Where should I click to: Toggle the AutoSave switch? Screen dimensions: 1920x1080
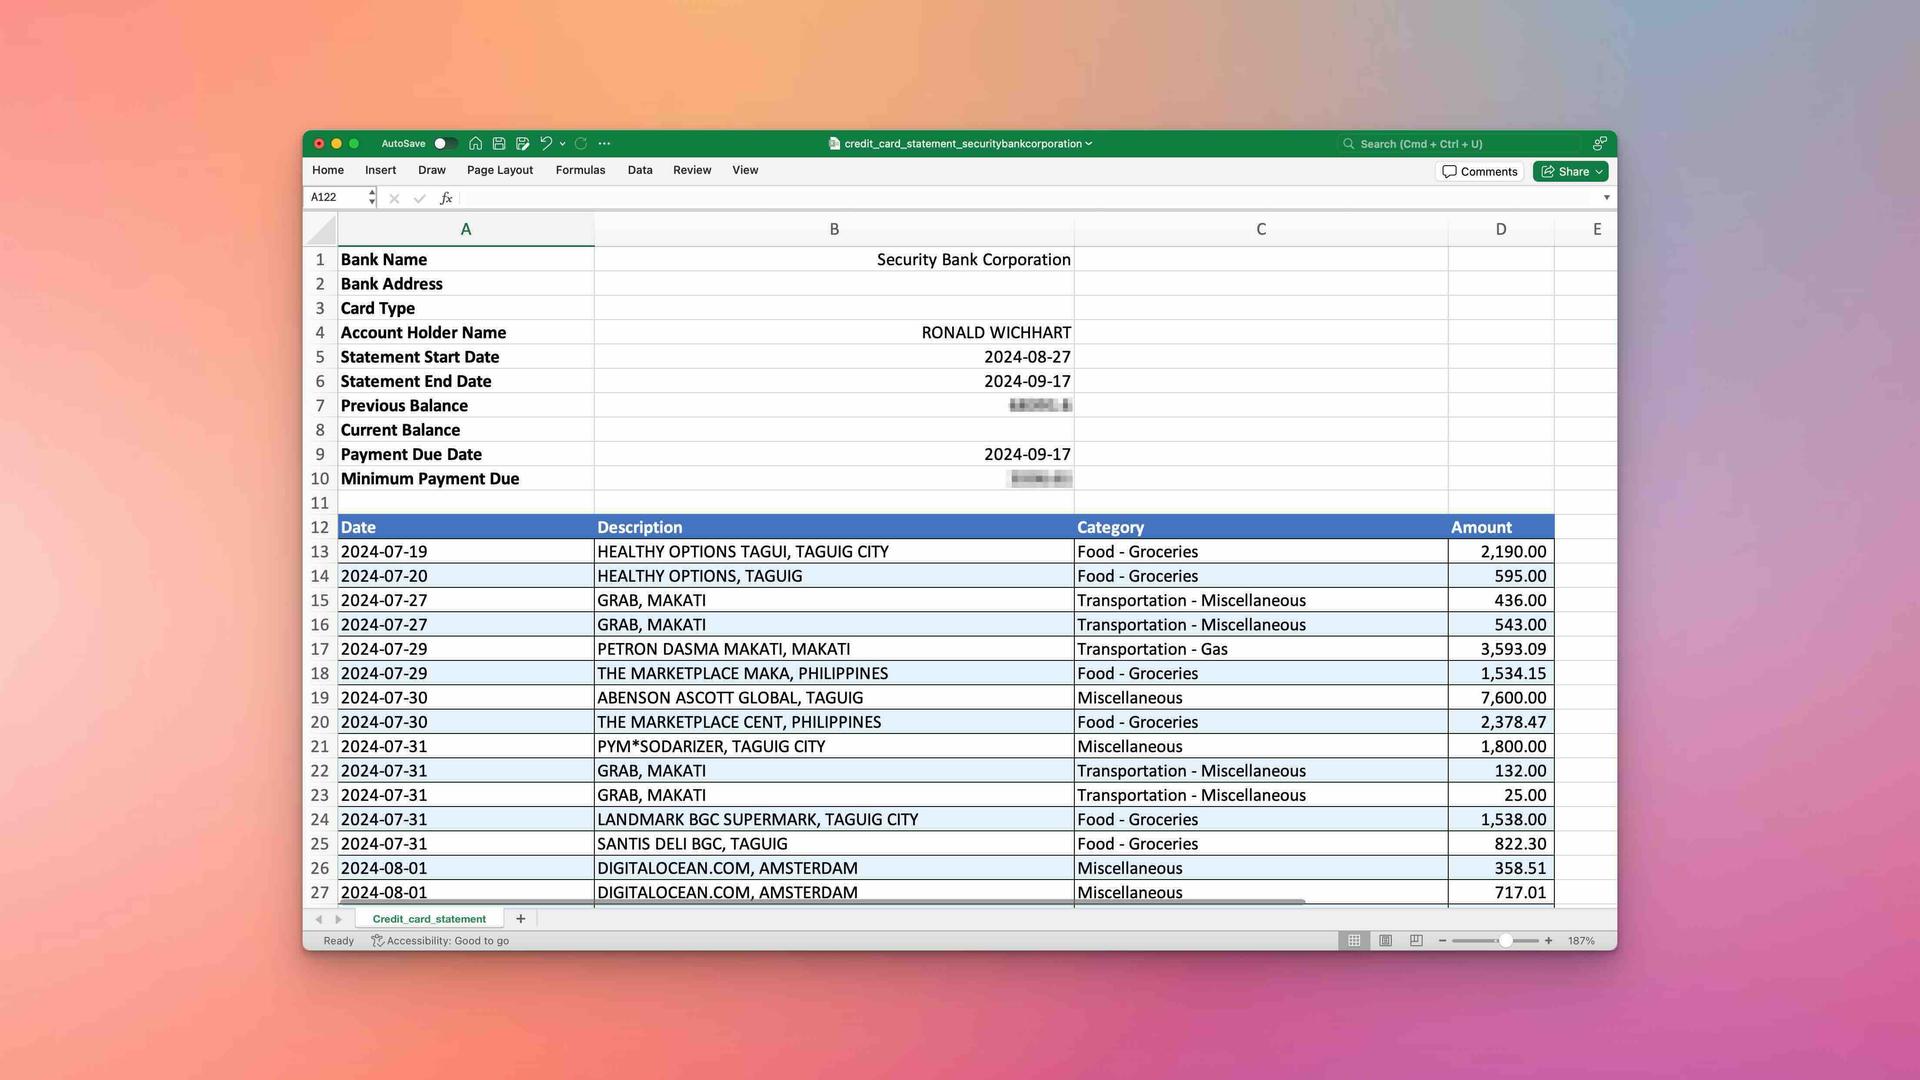tap(445, 144)
